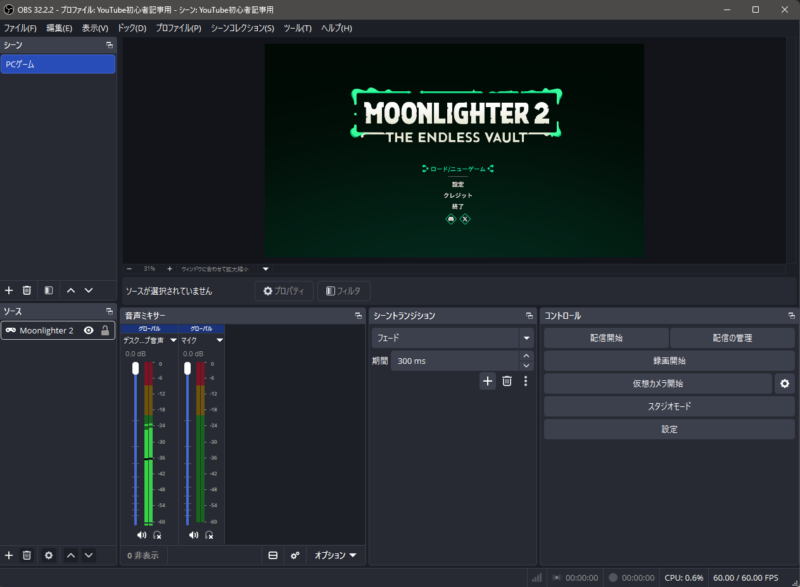800x587 pixels.
Task: Click the 配信開始 button
Action: 606,338
